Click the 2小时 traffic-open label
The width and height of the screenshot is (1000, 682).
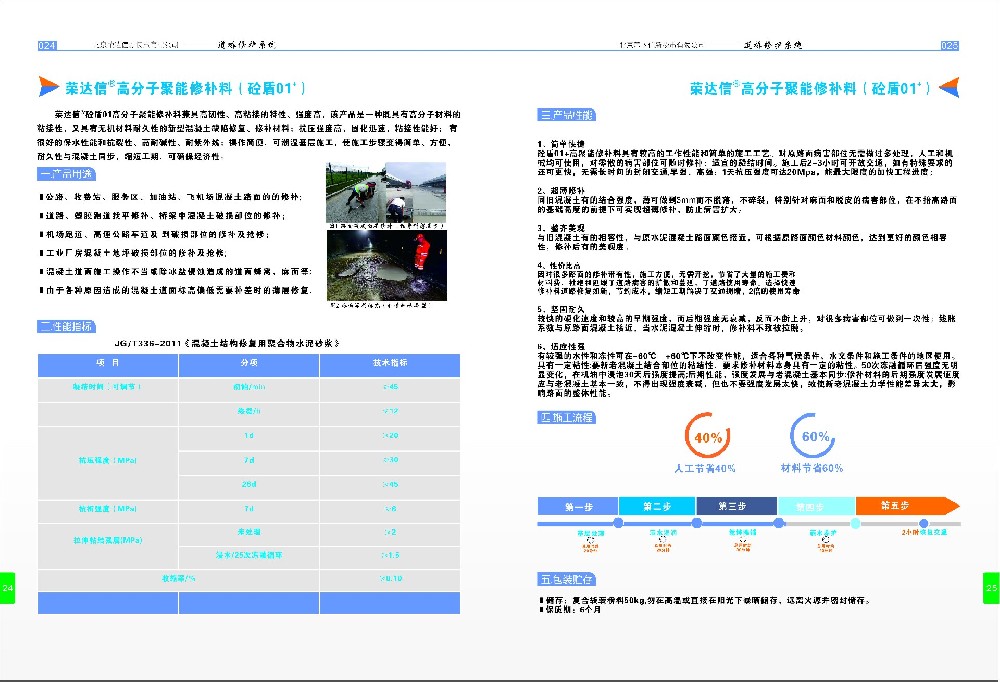tap(924, 532)
